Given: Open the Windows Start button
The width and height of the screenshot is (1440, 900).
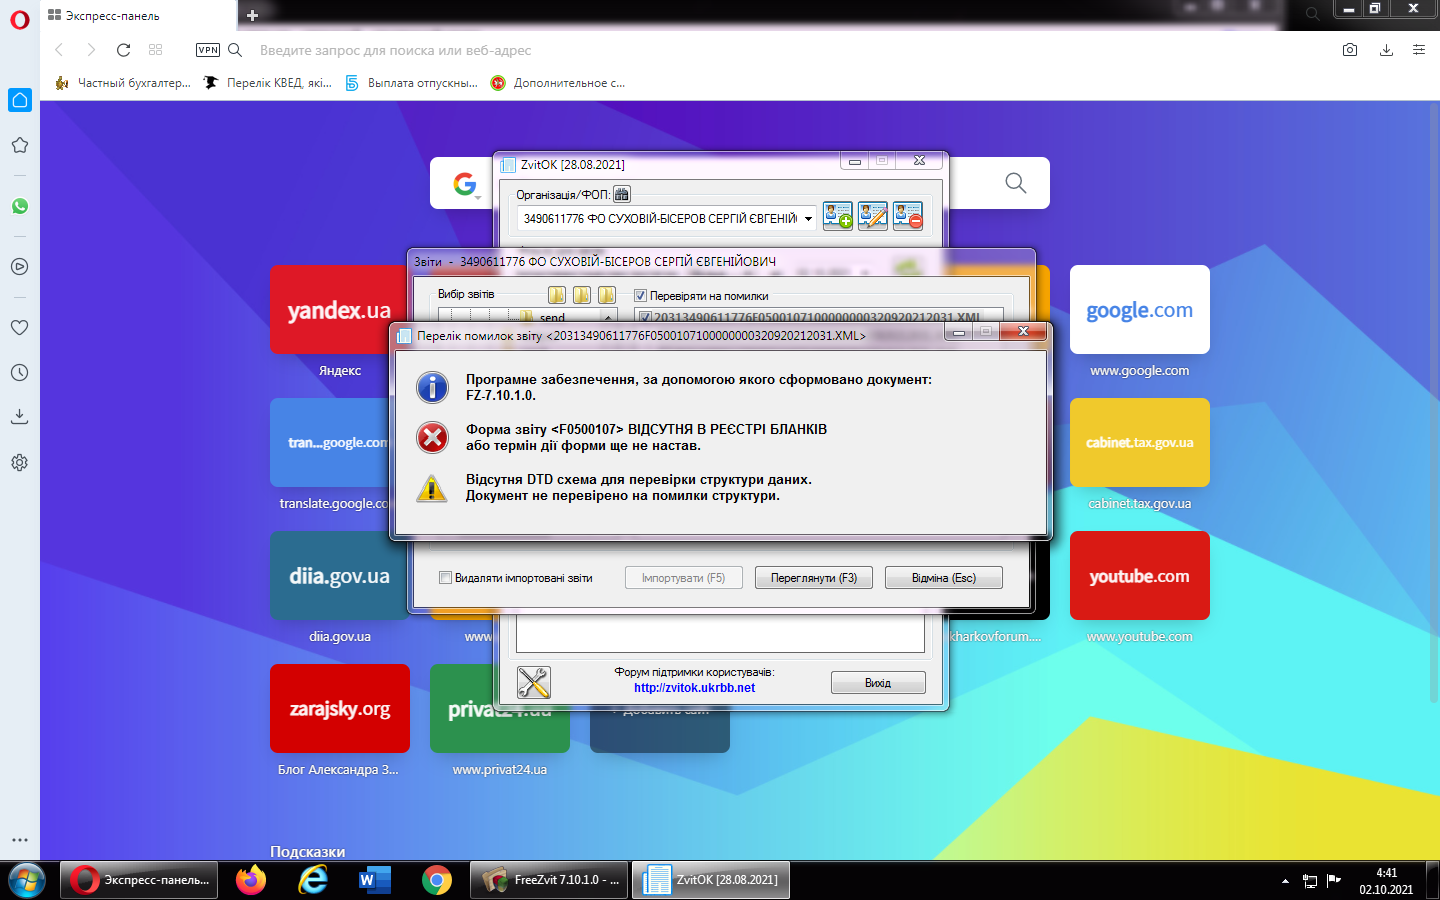Looking at the screenshot, I should (x=27, y=881).
